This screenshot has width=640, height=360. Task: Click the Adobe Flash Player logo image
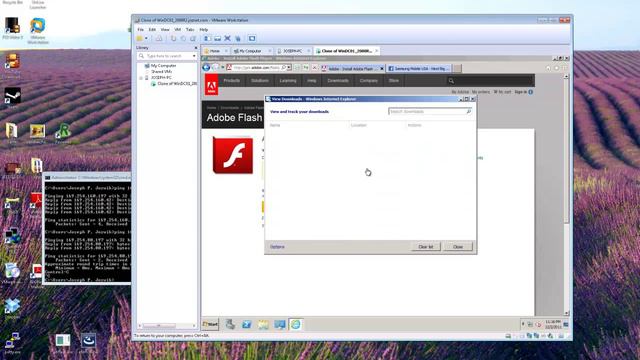[x=233, y=155]
